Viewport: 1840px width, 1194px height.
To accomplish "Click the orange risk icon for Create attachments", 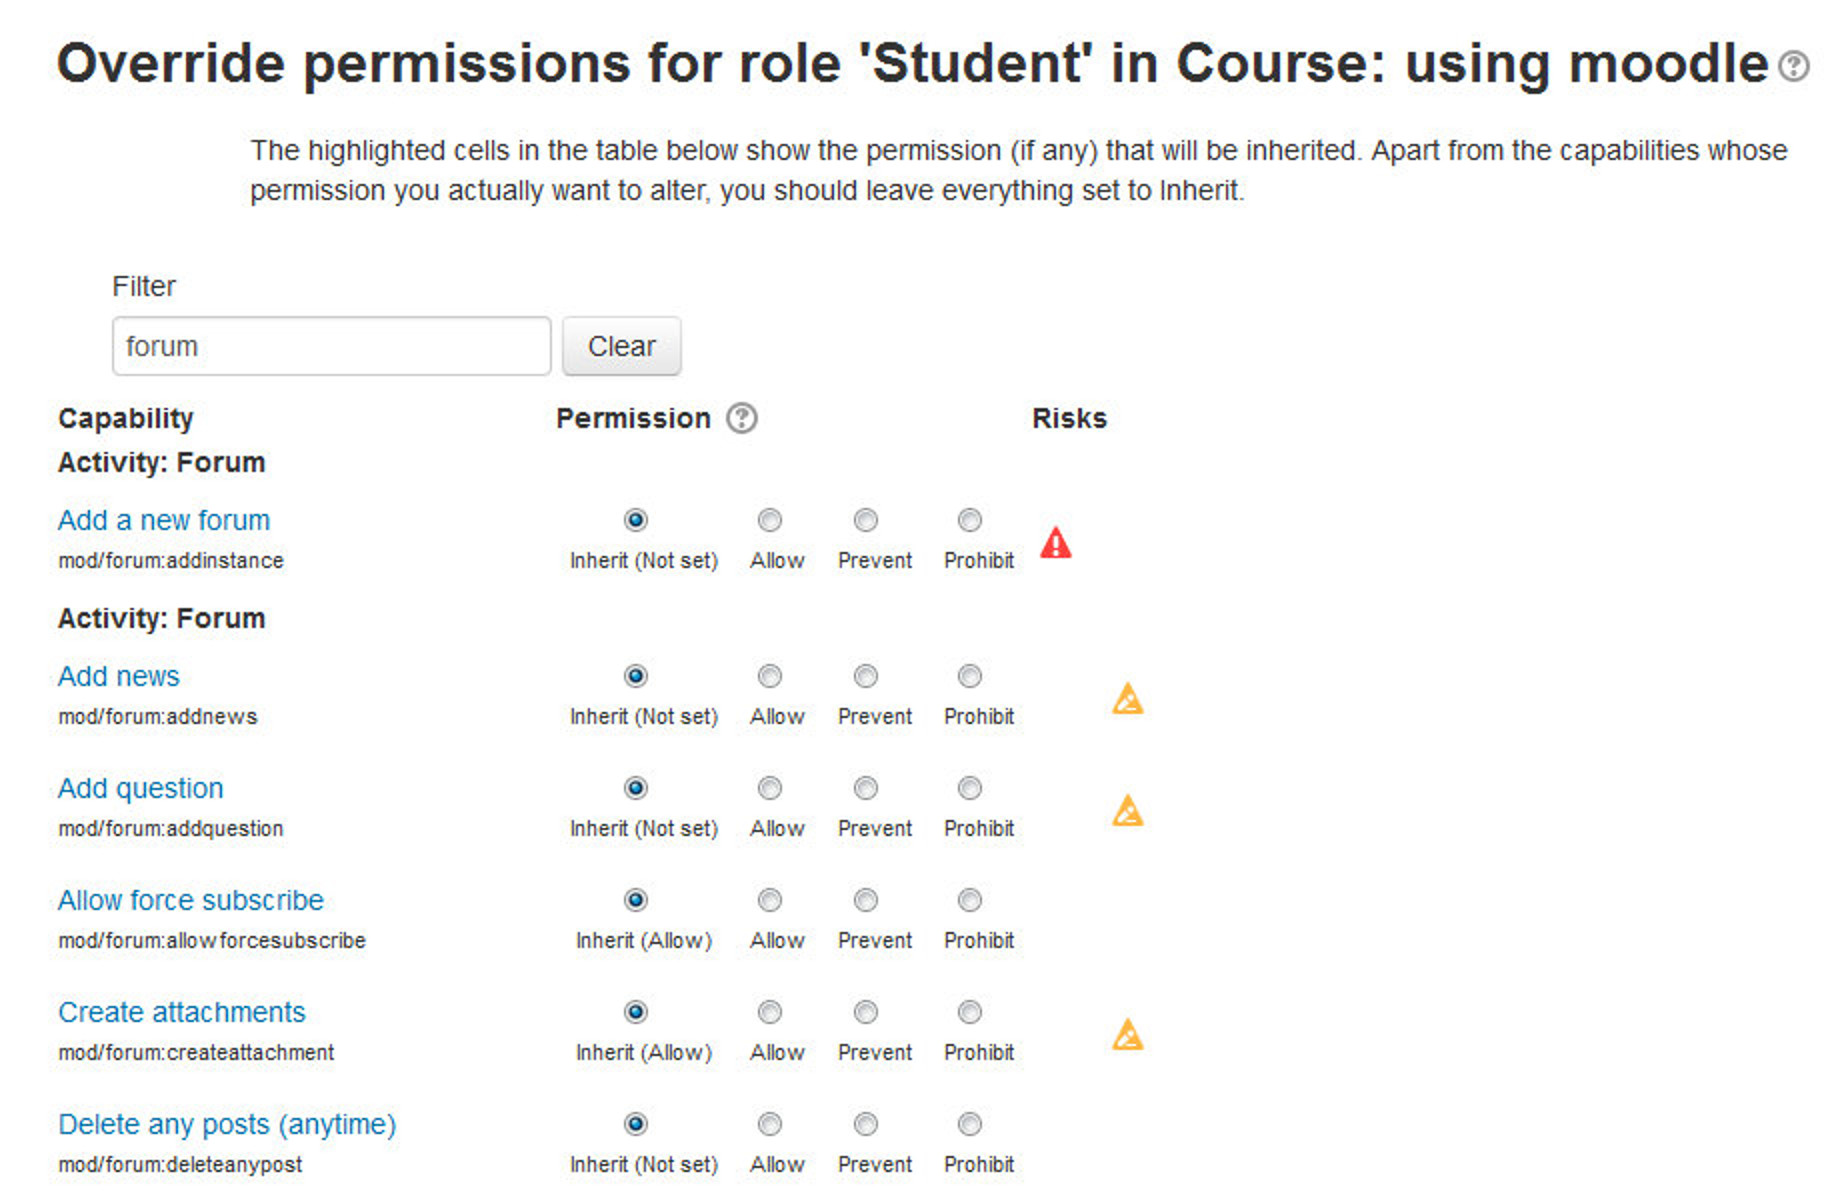I will (1127, 1035).
